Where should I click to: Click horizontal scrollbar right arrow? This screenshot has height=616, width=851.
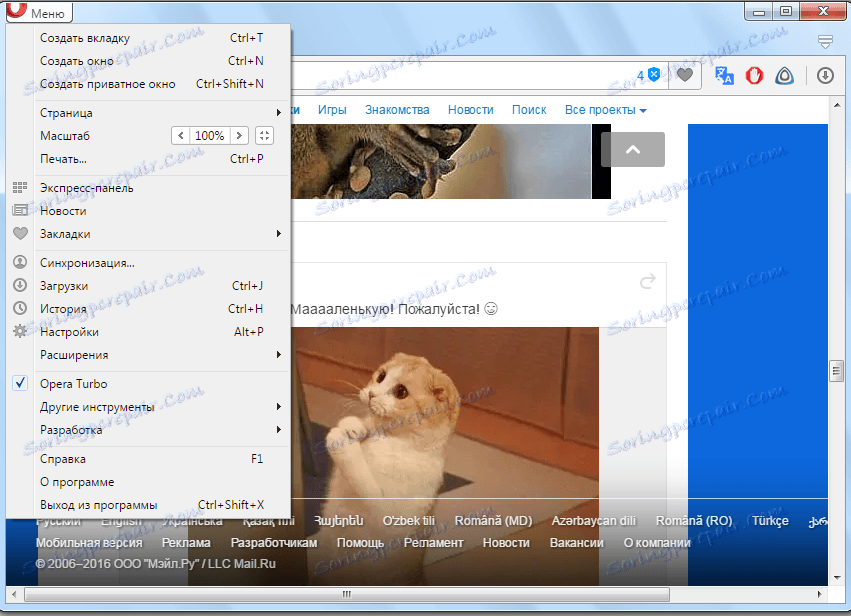coord(820,594)
